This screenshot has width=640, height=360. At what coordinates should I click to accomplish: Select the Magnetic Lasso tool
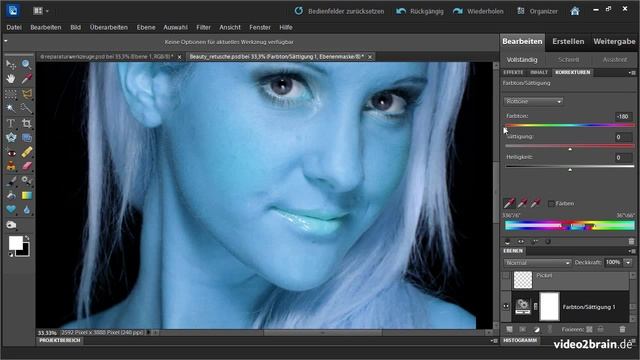tap(27, 94)
